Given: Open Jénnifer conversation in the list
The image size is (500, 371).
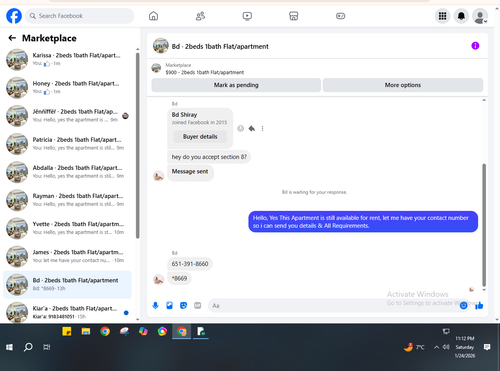Looking at the screenshot, I should (67, 116).
